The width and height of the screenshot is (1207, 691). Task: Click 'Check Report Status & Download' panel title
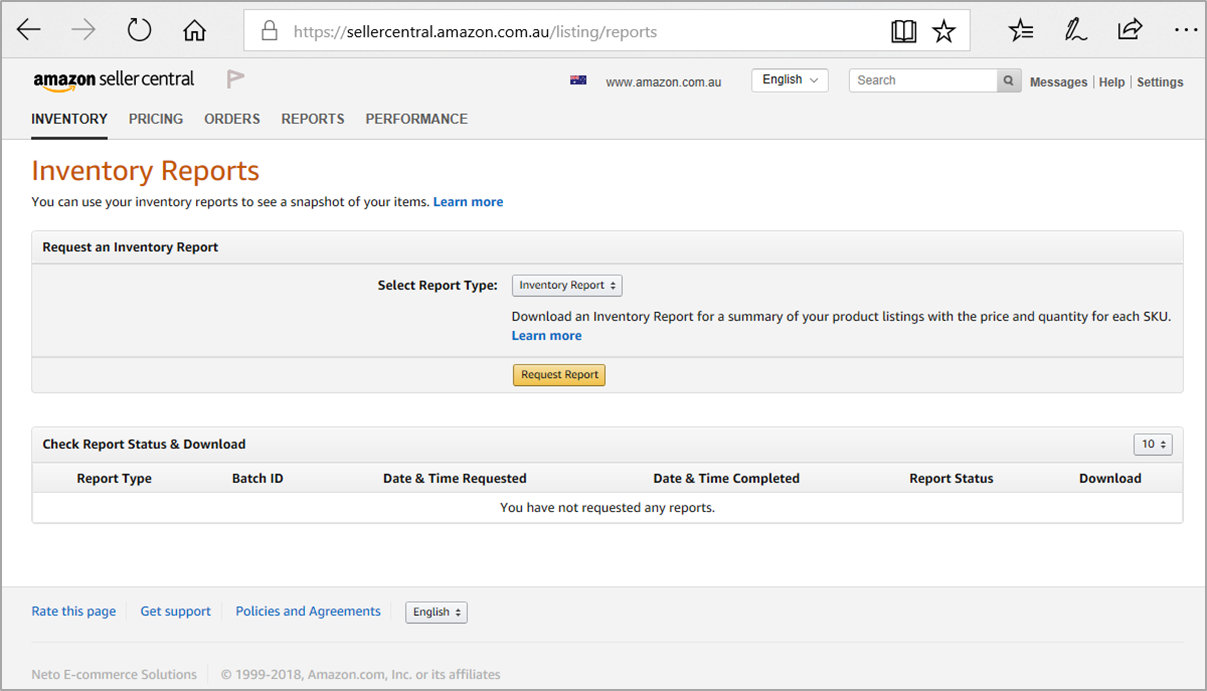(144, 444)
